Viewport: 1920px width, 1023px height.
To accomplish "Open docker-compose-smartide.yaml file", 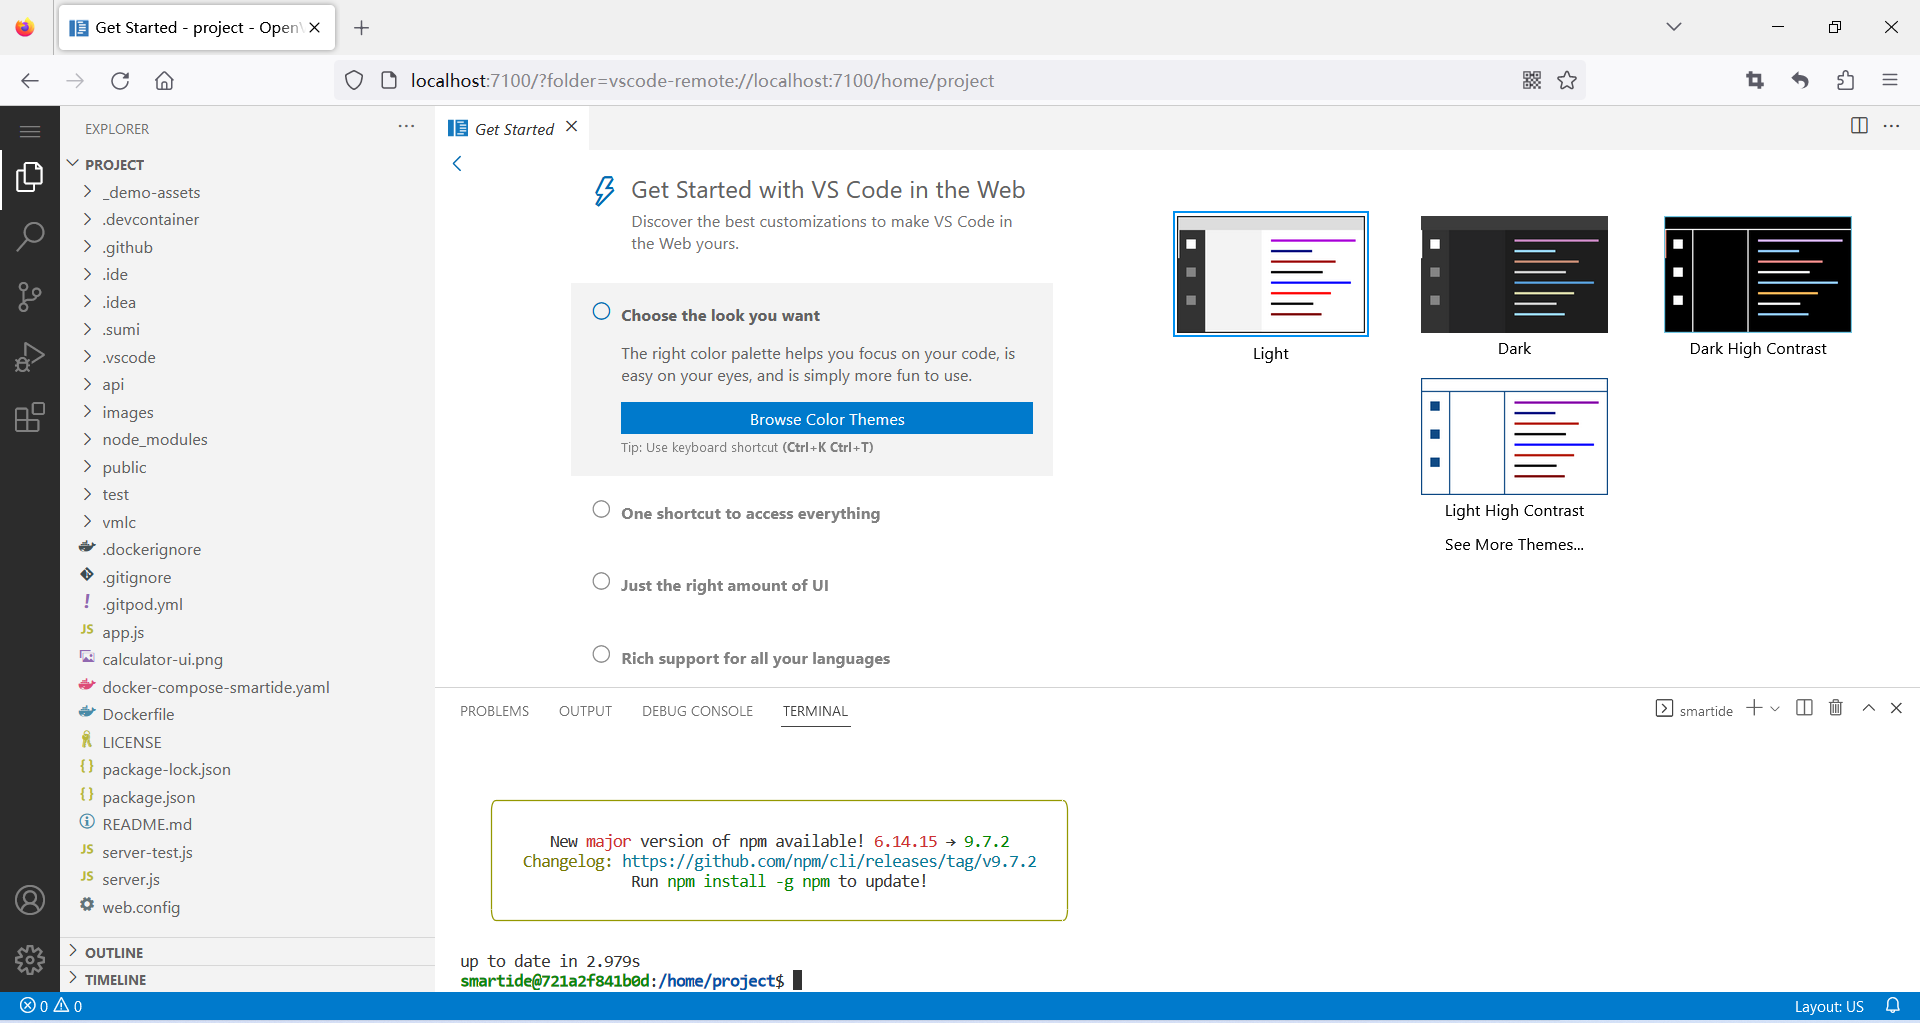I will coord(247,687).
